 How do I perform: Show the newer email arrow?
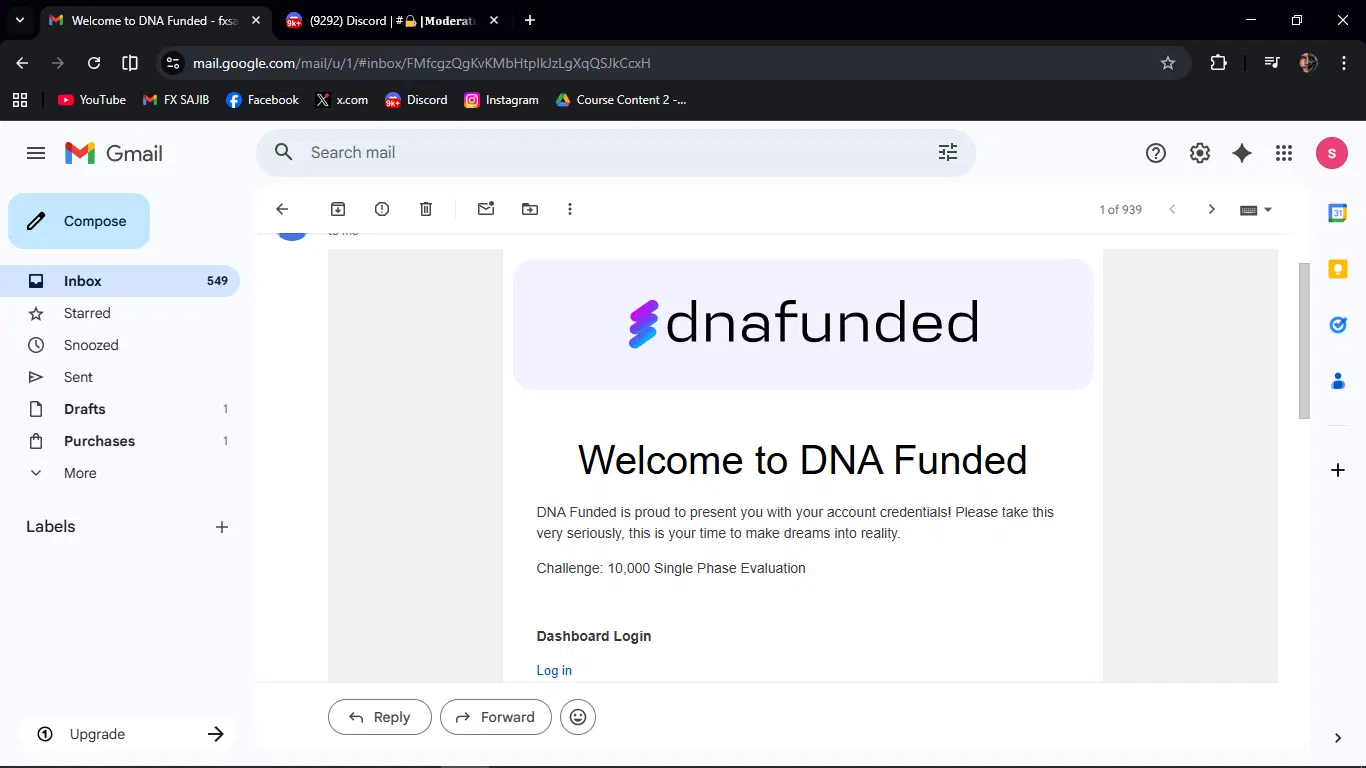tap(1172, 209)
